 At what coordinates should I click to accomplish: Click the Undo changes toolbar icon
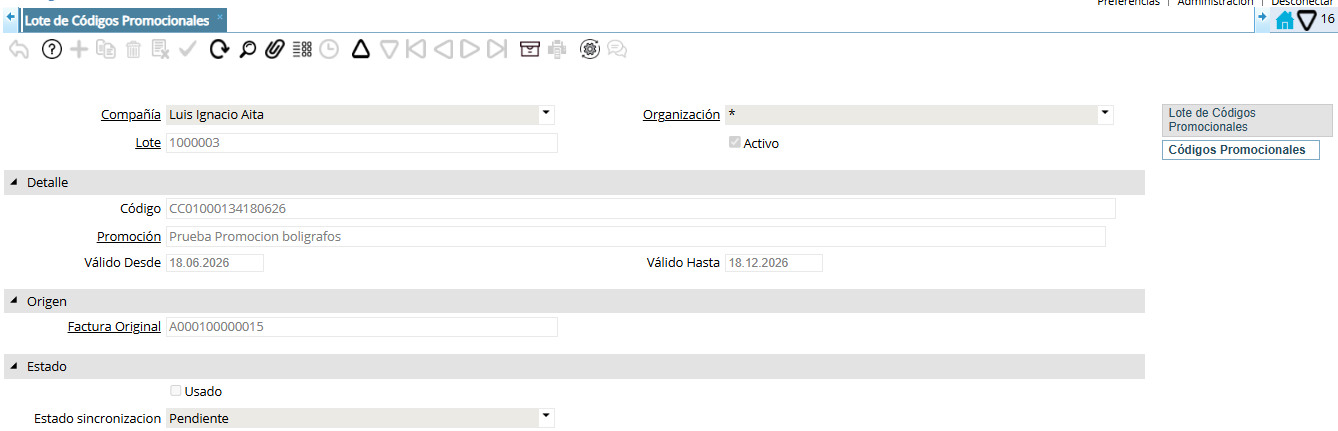tap(18, 49)
